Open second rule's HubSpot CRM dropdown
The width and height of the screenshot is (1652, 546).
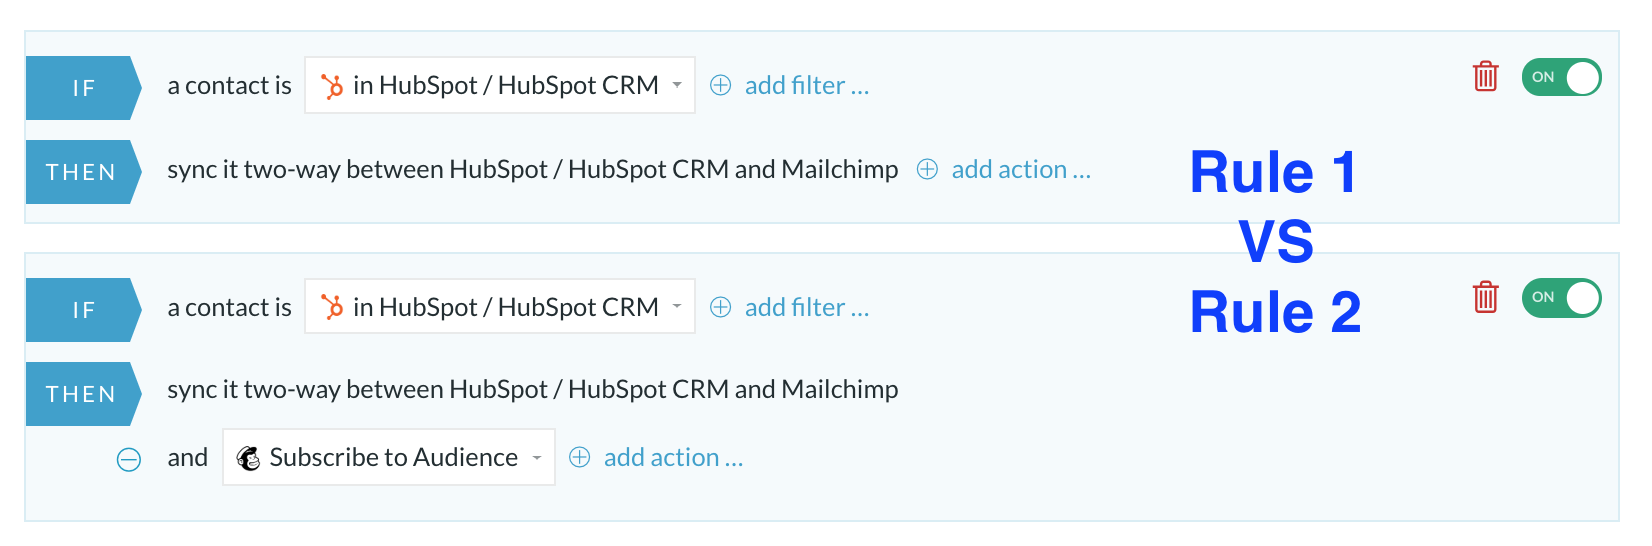click(x=500, y=306)
